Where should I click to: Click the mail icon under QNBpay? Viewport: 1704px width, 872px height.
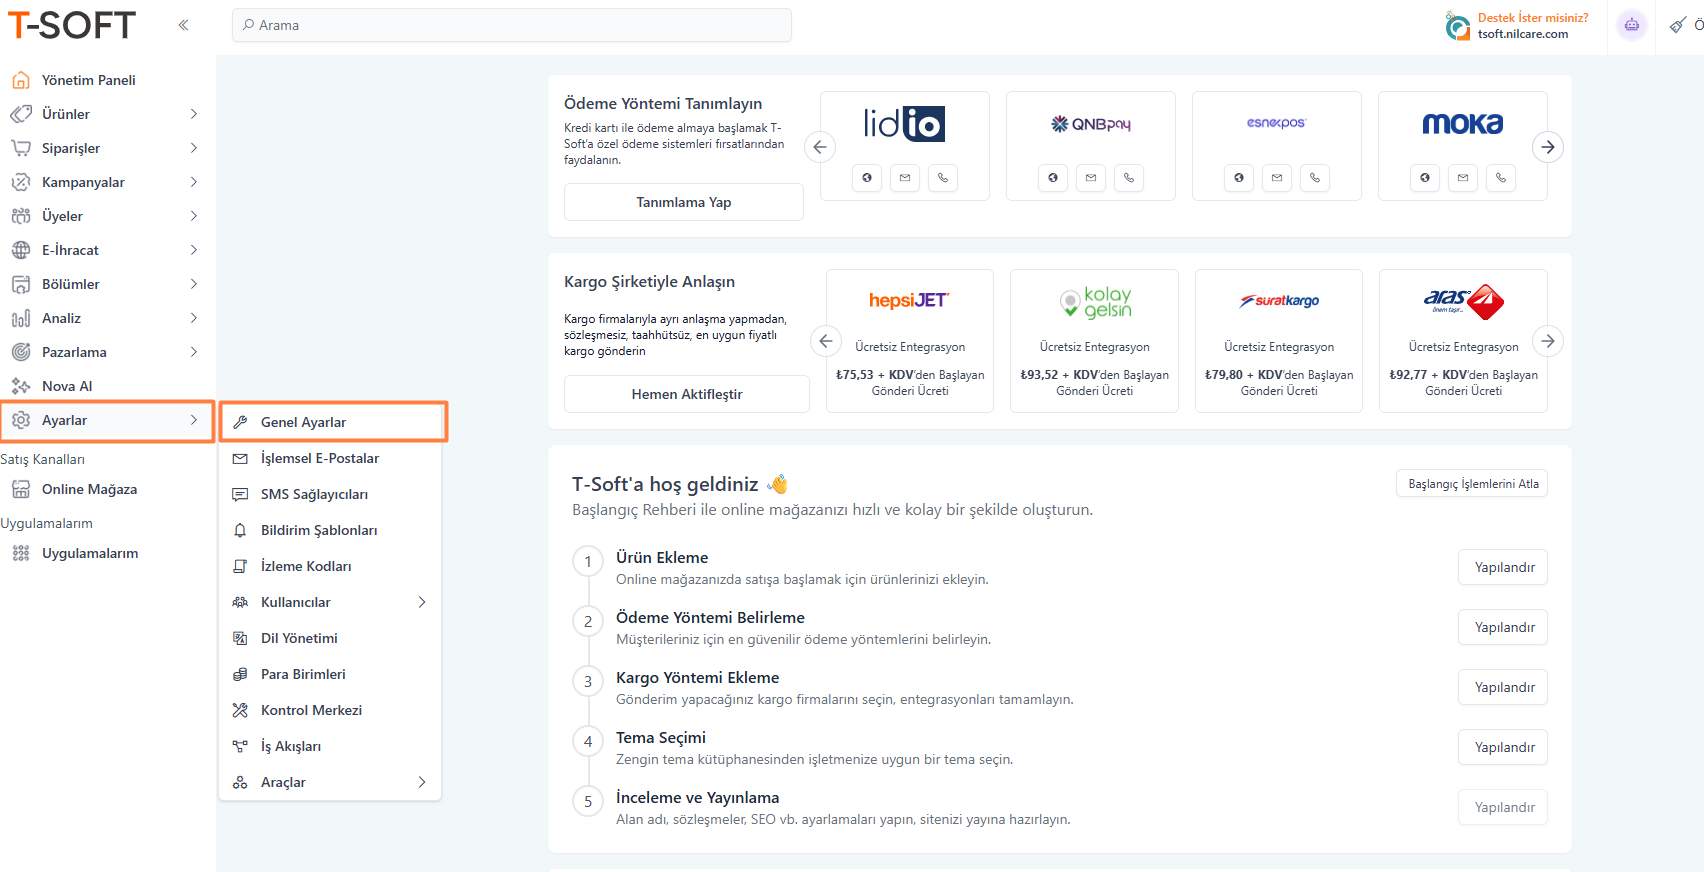(x=1090, y=178)
